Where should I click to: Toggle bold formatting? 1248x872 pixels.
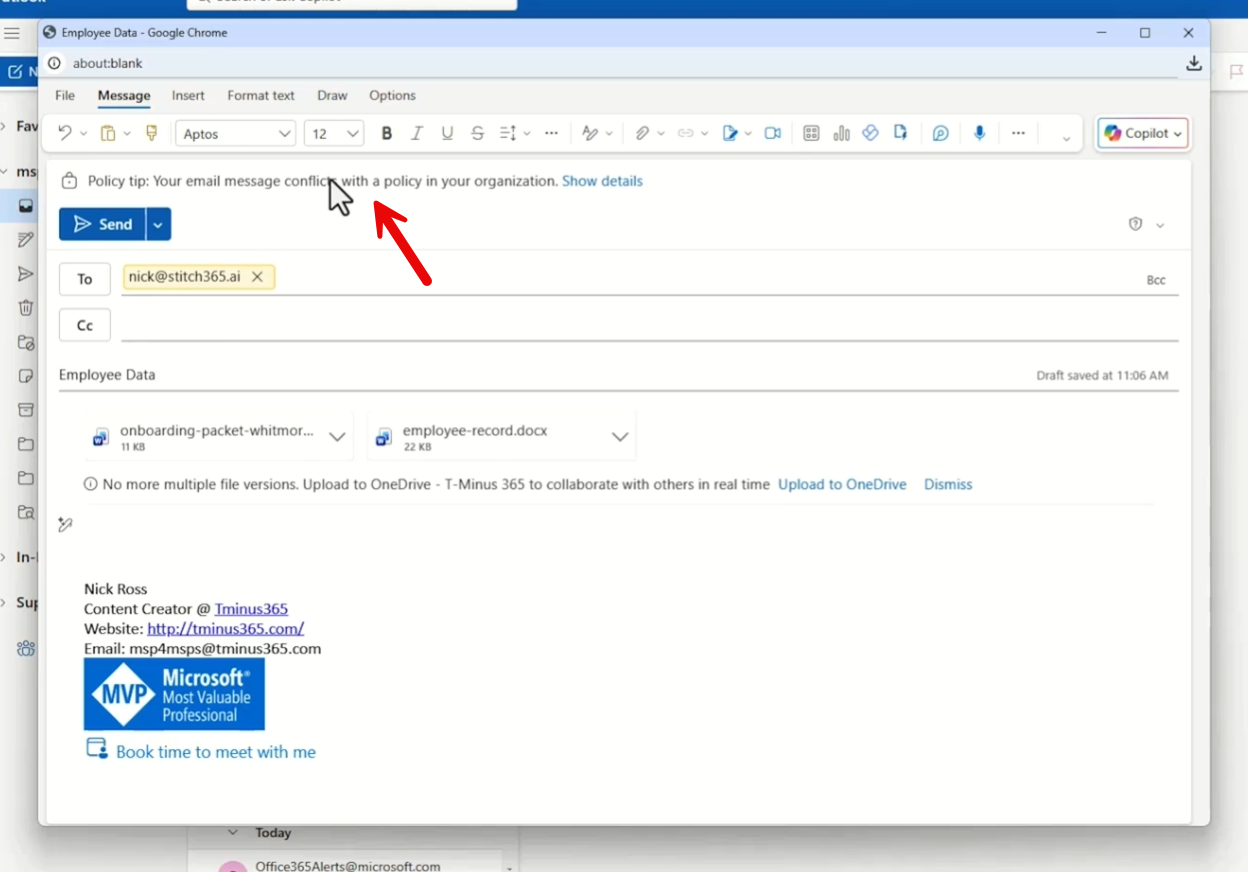[x=387, y=134]
